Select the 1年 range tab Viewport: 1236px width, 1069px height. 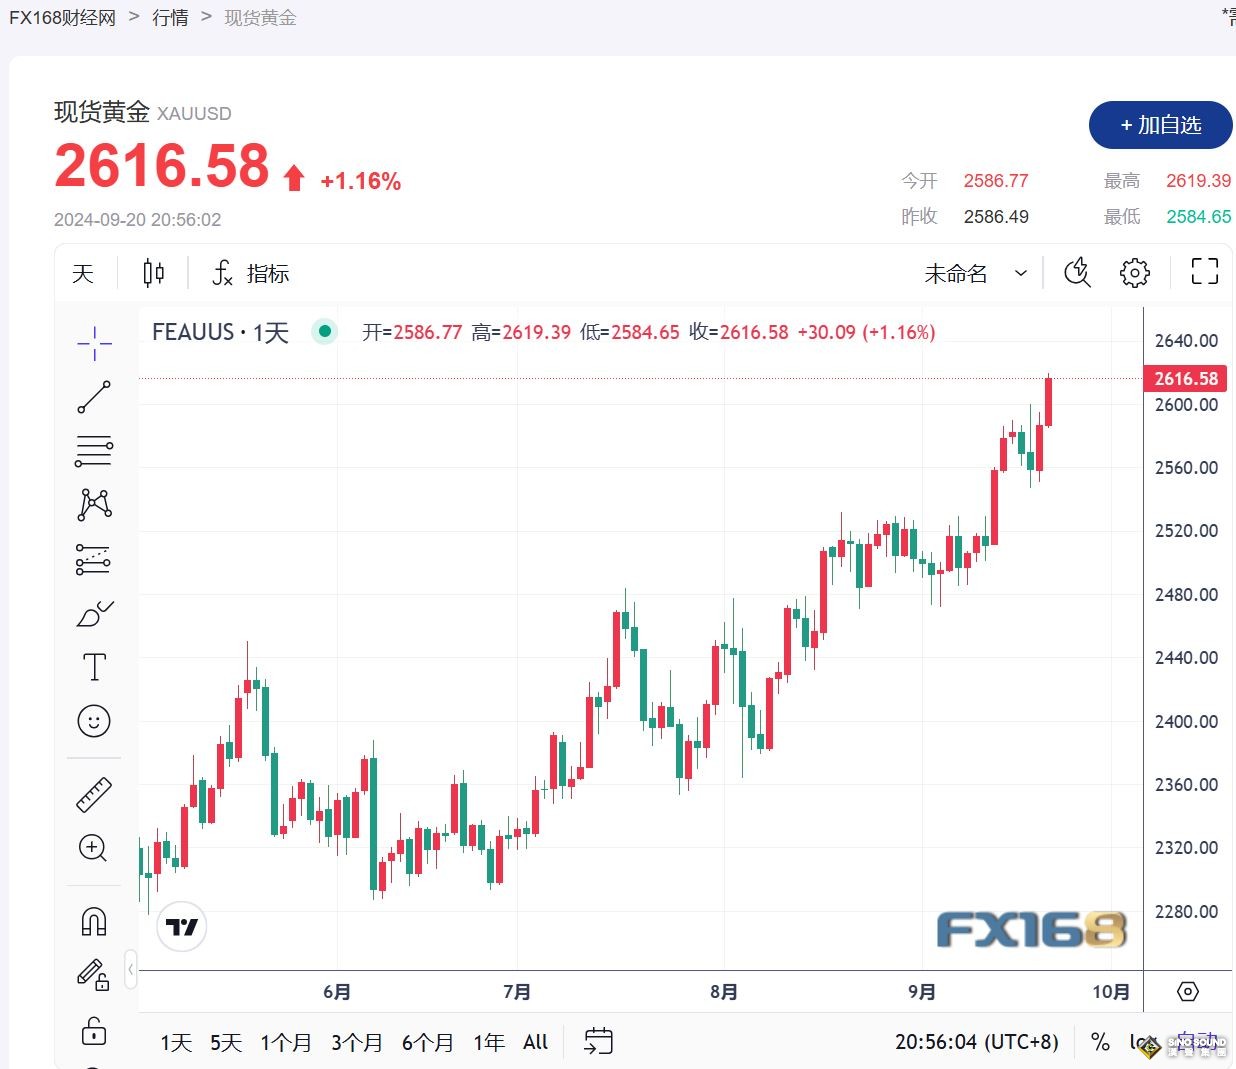(488, 1042)
